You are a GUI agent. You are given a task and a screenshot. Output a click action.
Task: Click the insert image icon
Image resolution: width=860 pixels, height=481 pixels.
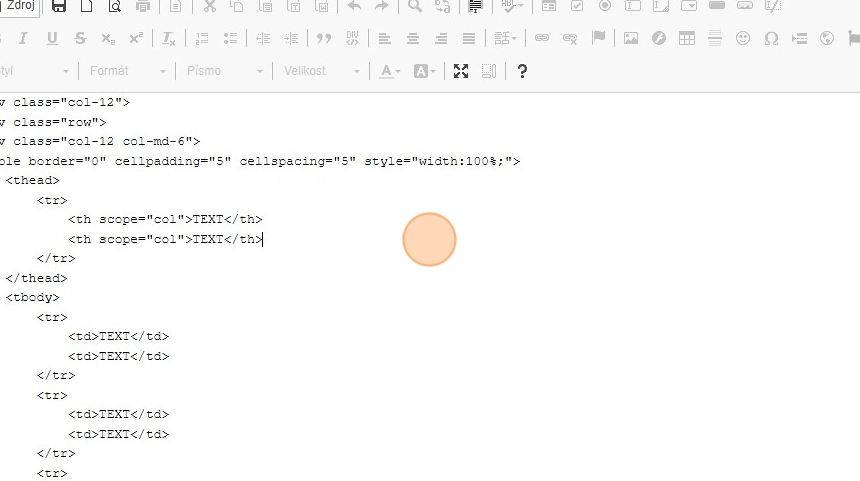(x=630, y=39)
